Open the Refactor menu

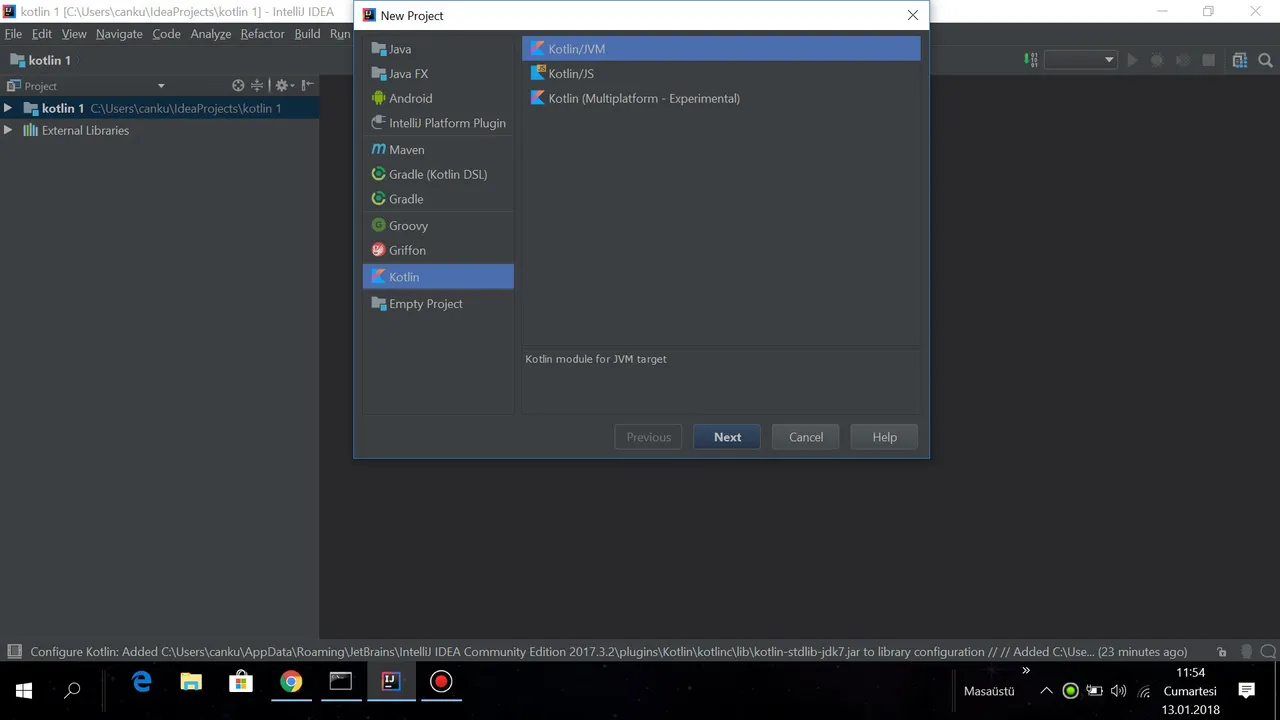click(262, 34)
